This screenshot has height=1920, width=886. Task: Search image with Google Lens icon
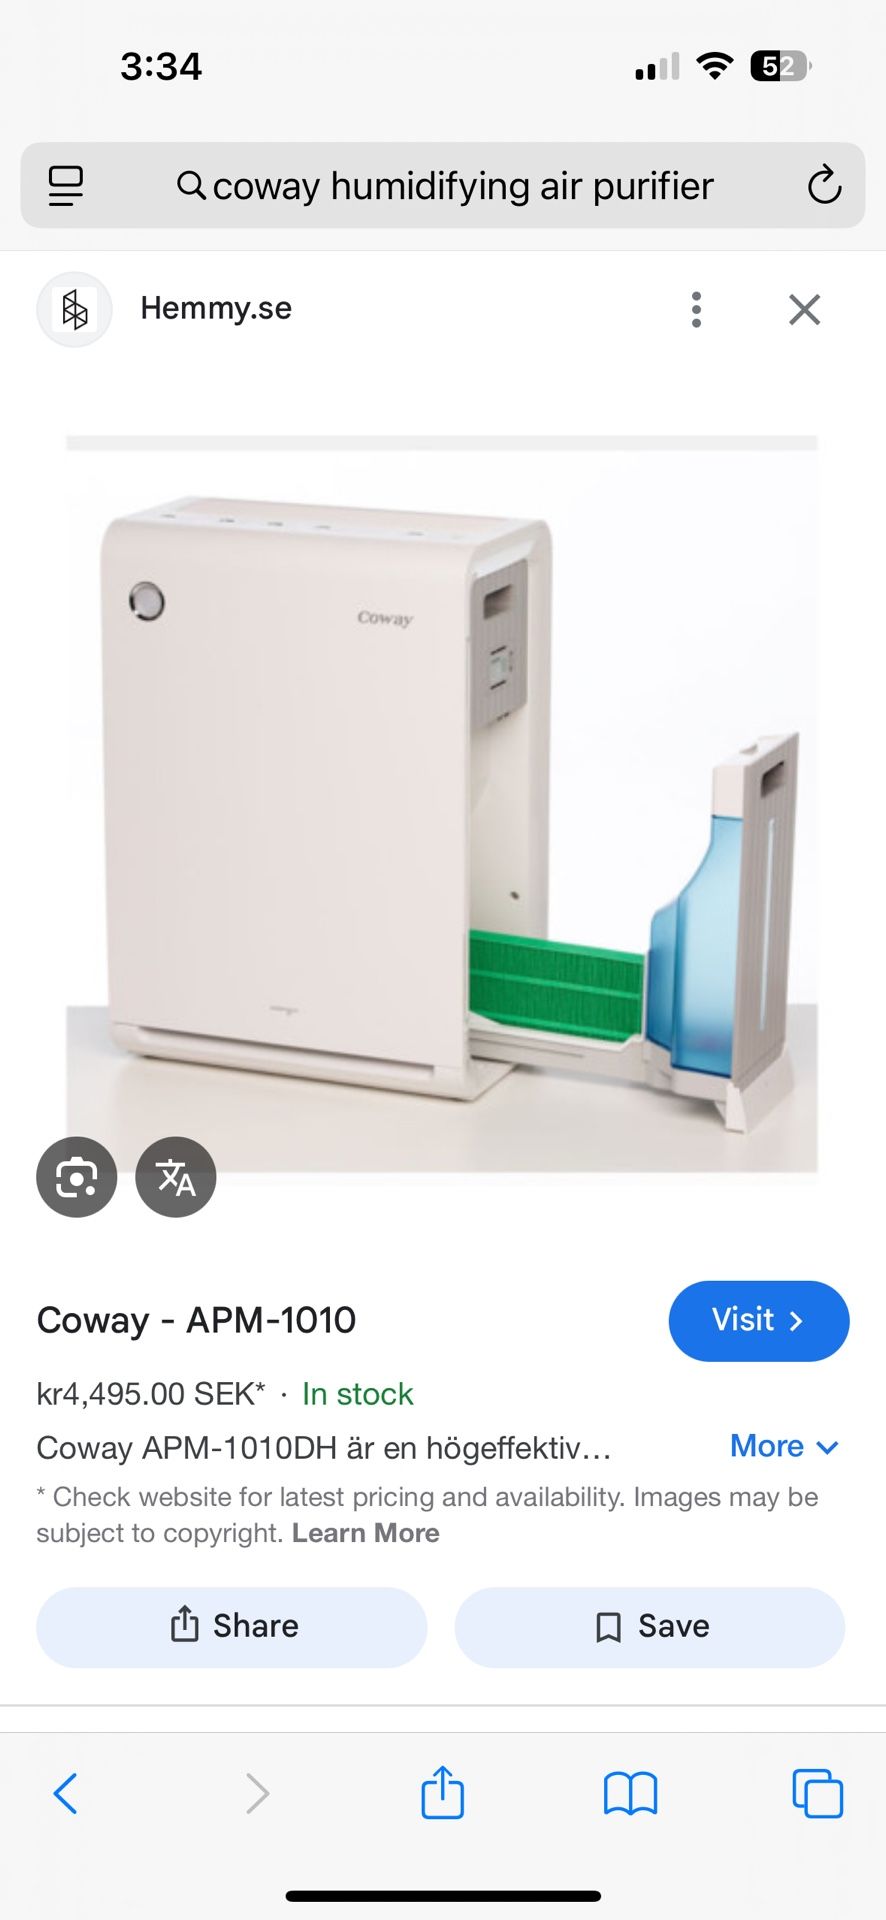tap(77, 1177)
